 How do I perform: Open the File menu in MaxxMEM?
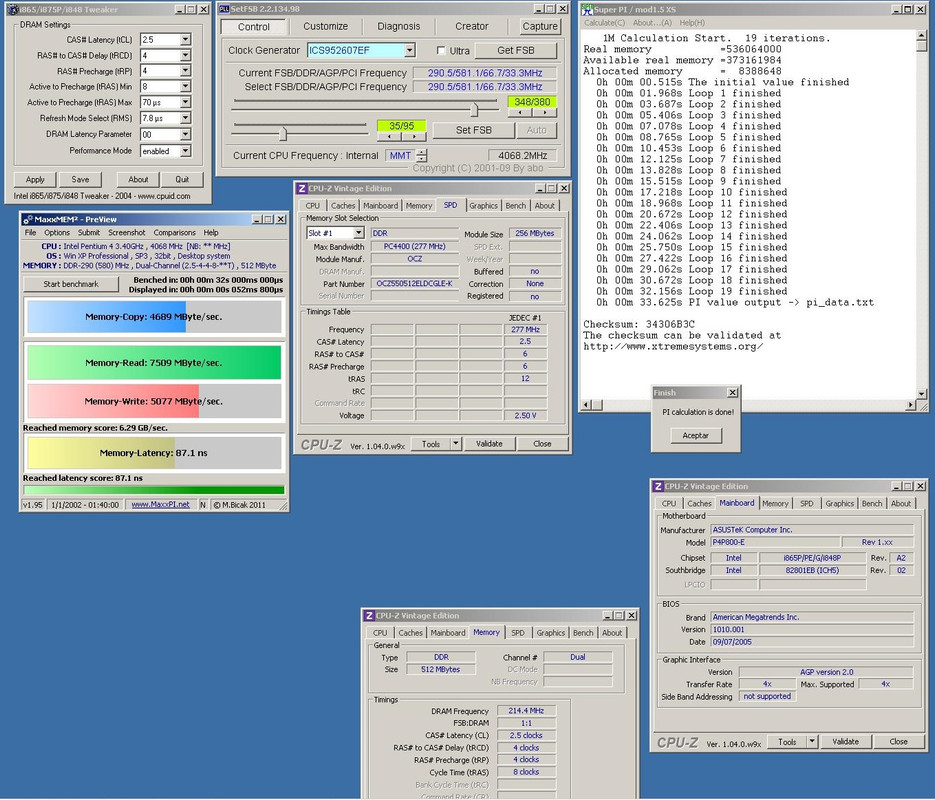pos(30,232)
